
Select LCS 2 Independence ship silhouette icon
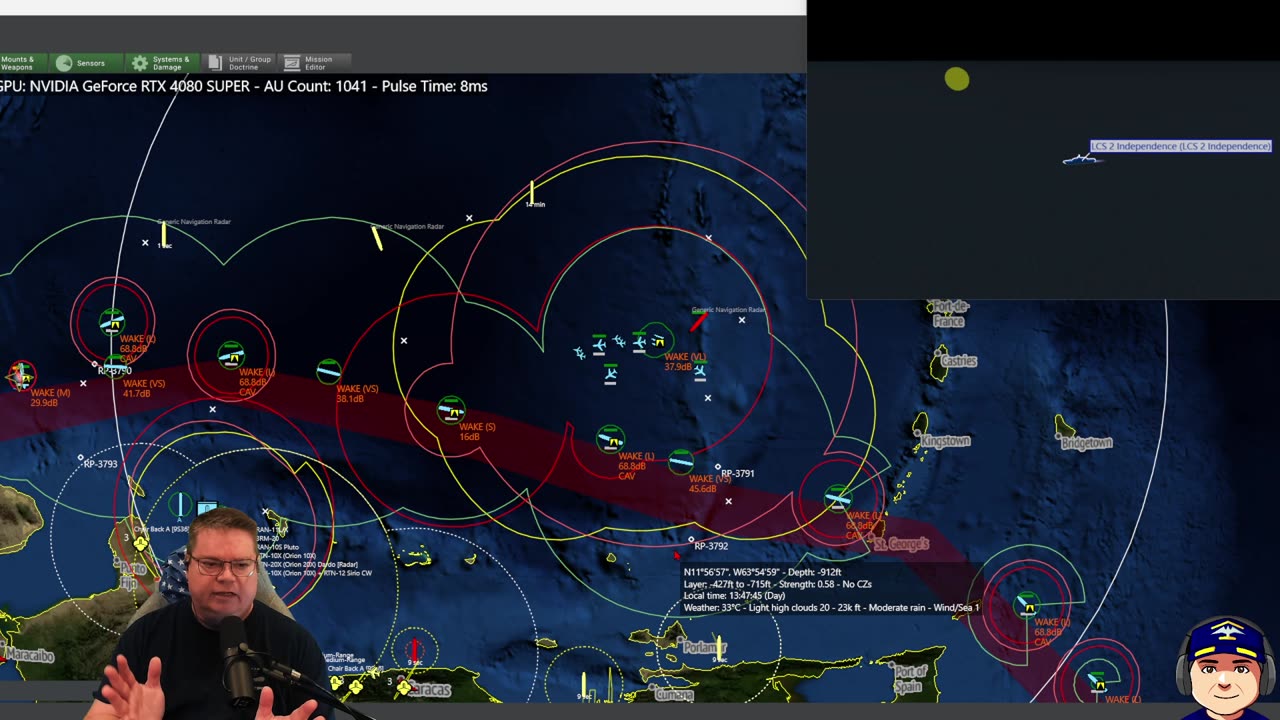tap(1081, 158)
